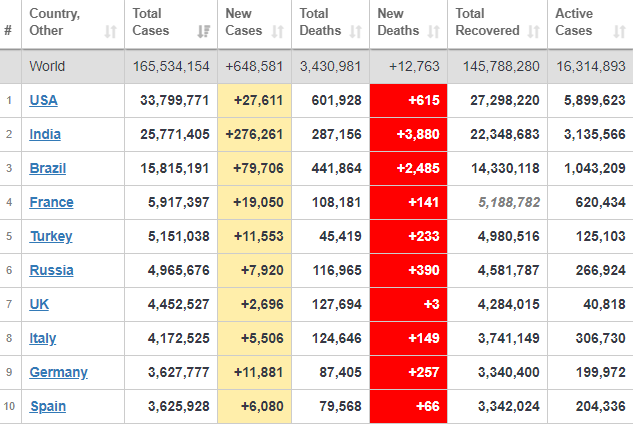Viewport: 633px width, 424px height.
Task: Select UK new deaths +3 cell
Action: pyautogui.click(x=409, y=304)
